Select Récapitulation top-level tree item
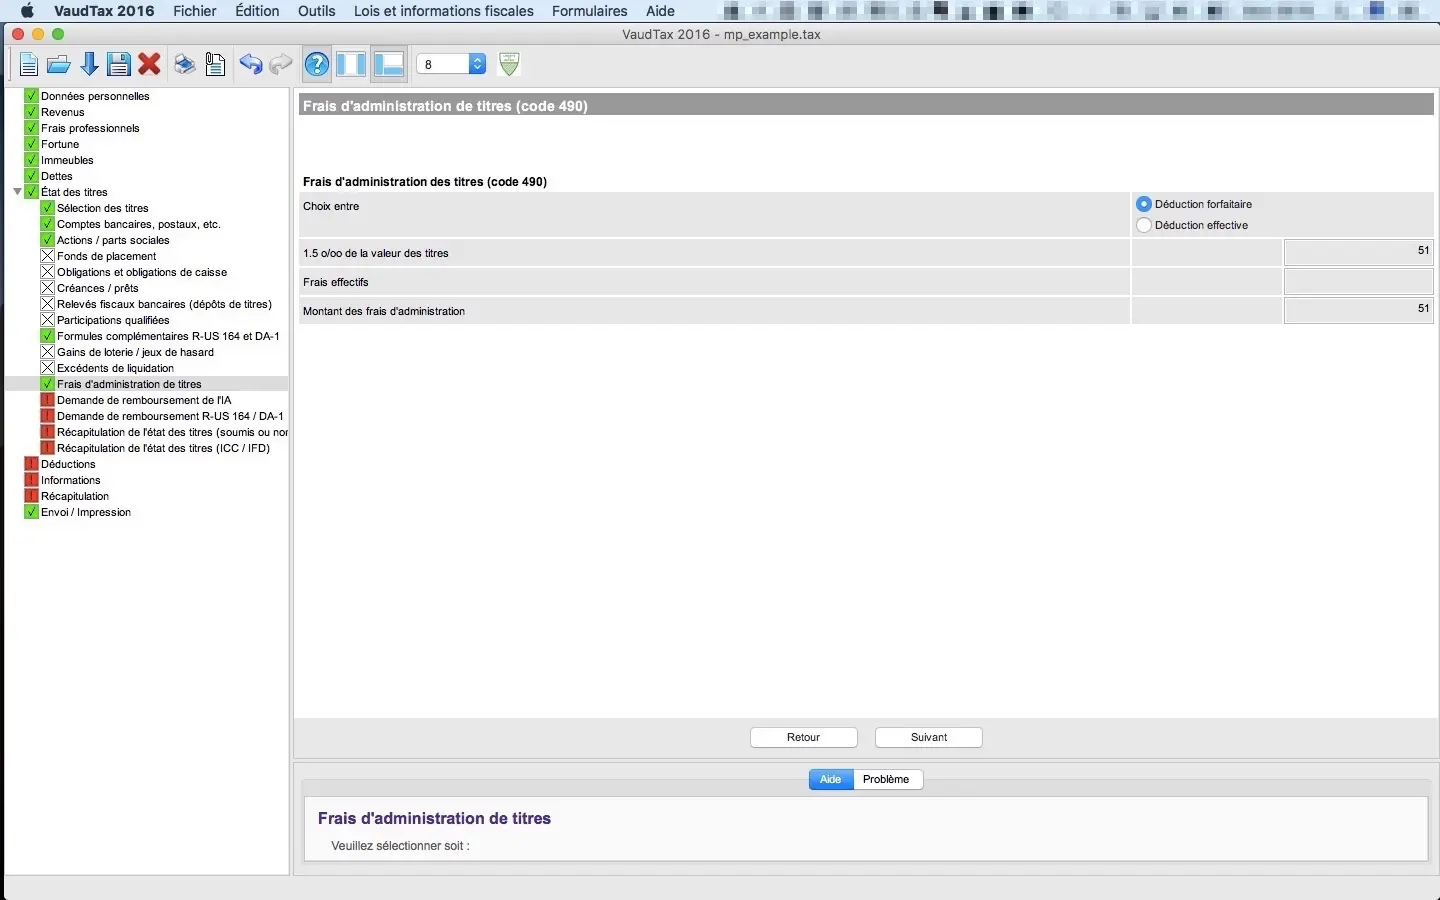Screen dimensions: 1440x900 75,496
